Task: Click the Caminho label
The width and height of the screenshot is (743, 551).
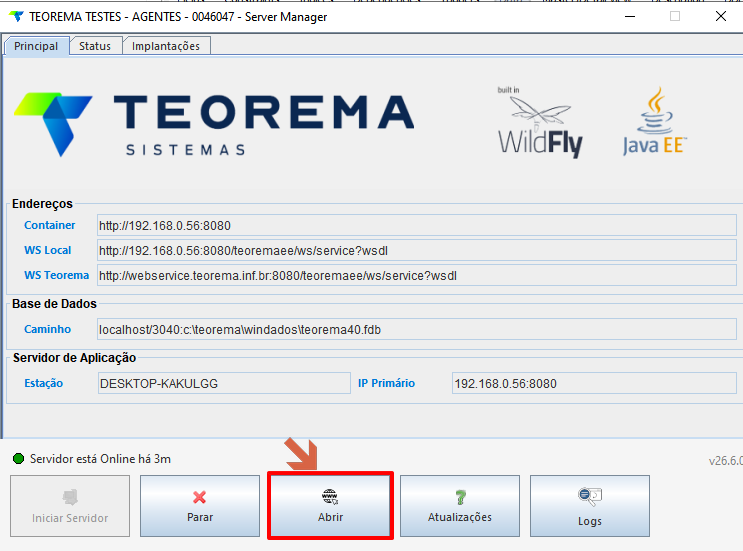Action: (47, 329)
